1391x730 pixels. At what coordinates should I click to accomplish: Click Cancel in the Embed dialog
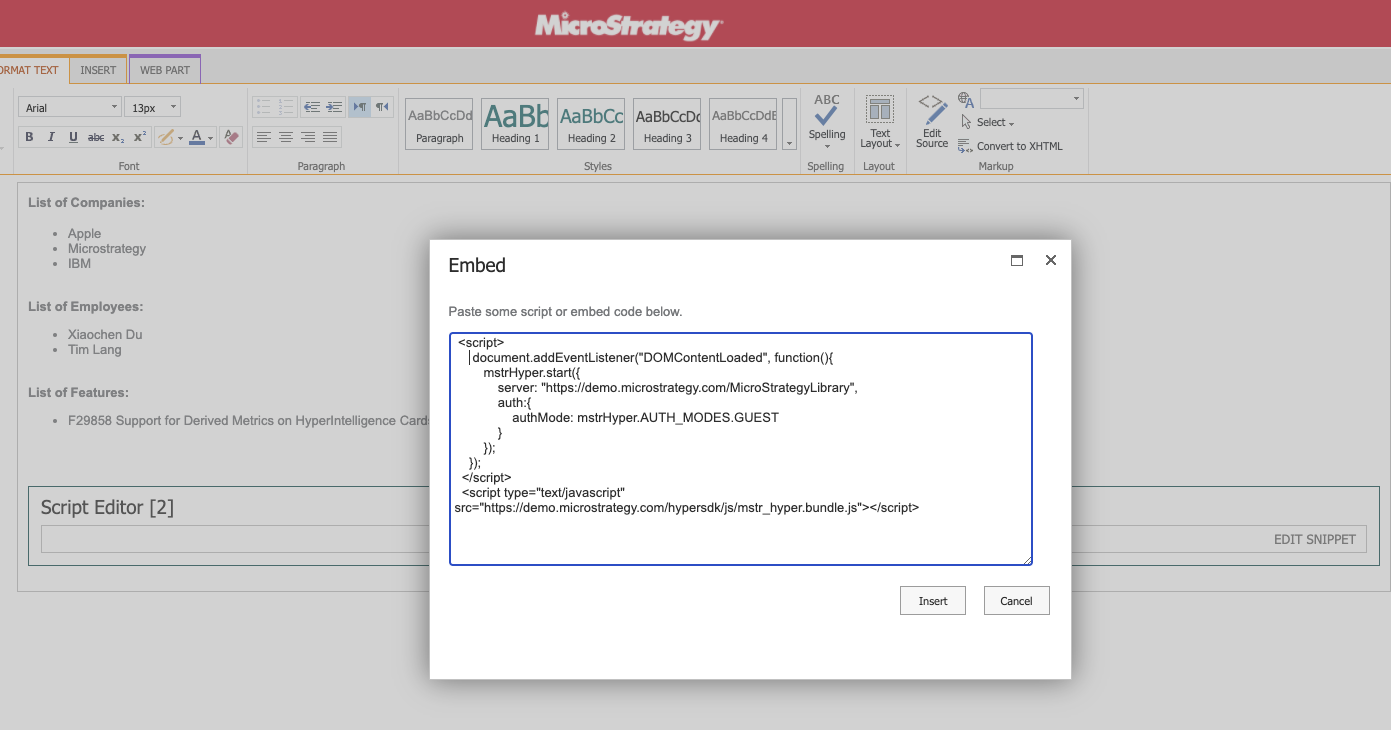click(x=1016, y=601)
